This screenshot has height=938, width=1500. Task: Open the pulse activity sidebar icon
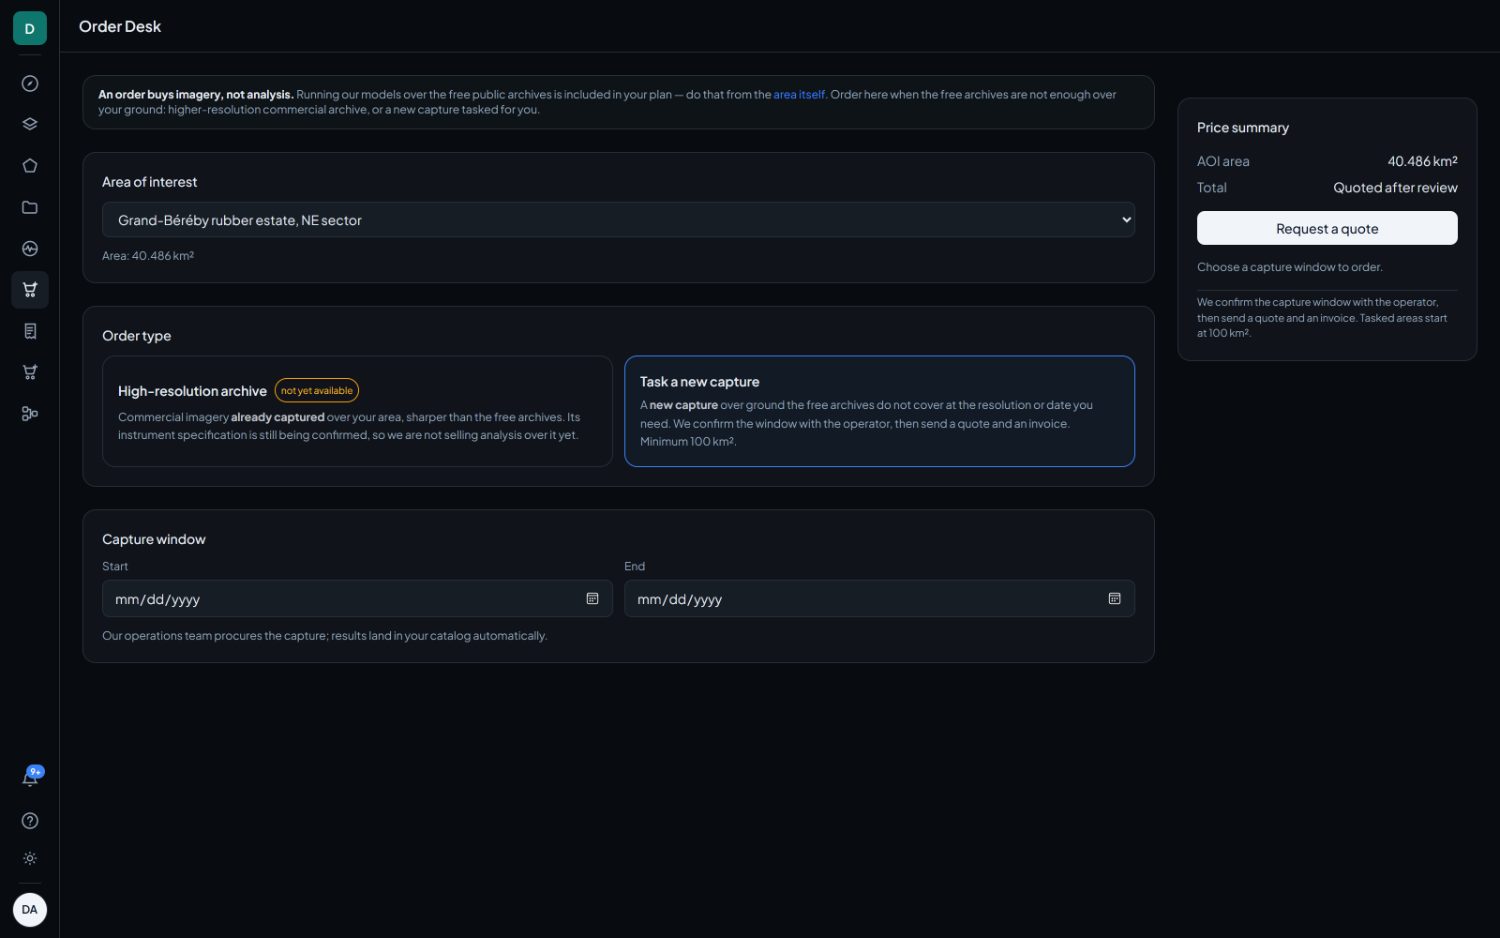[30, 248]
